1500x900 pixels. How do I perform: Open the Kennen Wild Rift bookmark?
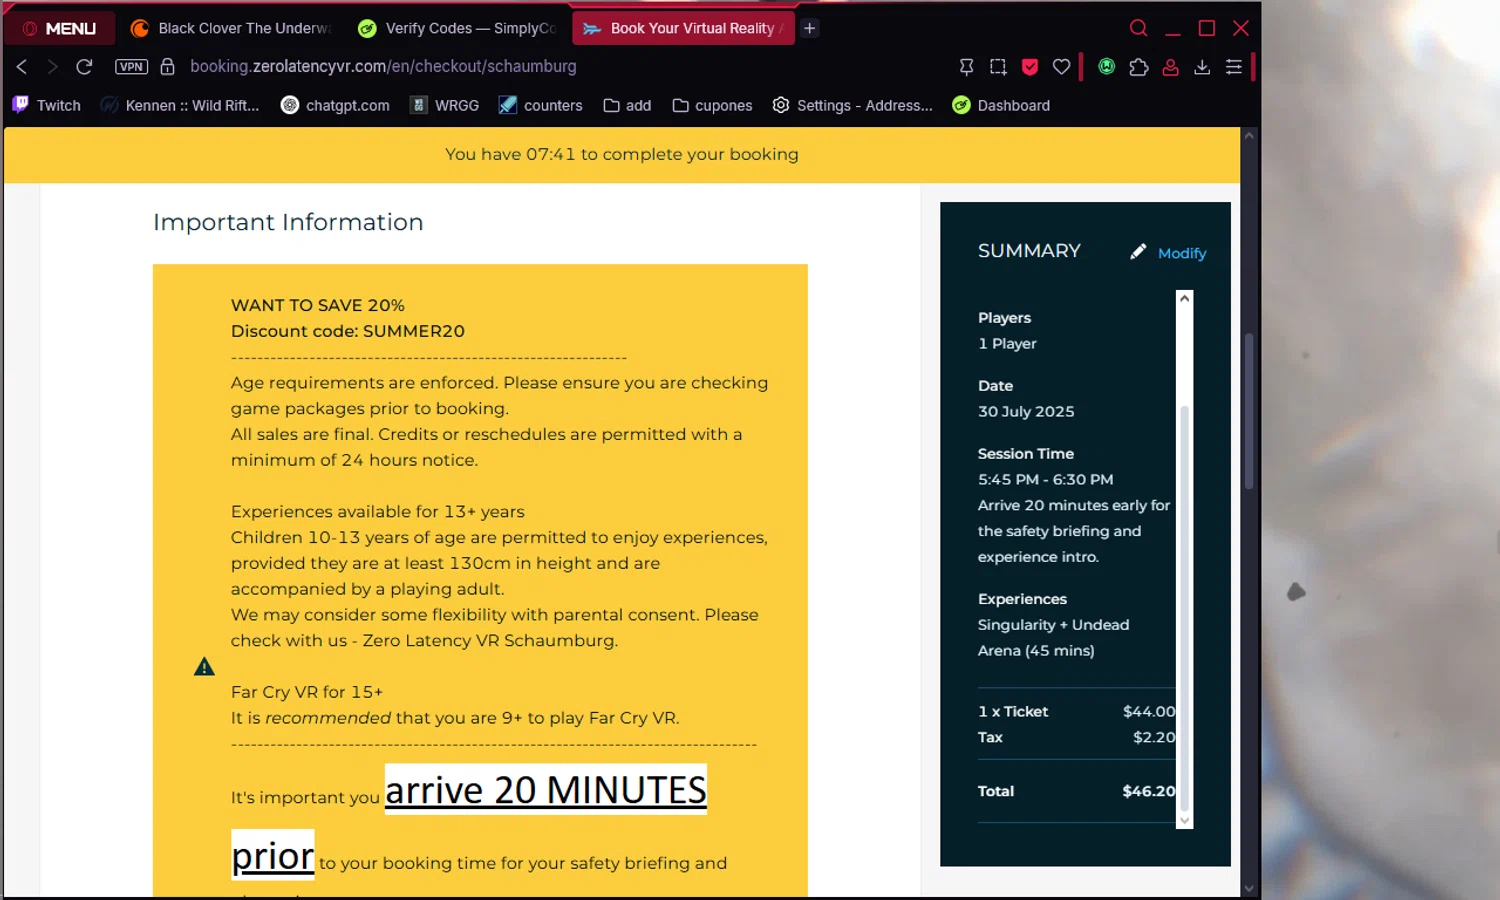180,105
